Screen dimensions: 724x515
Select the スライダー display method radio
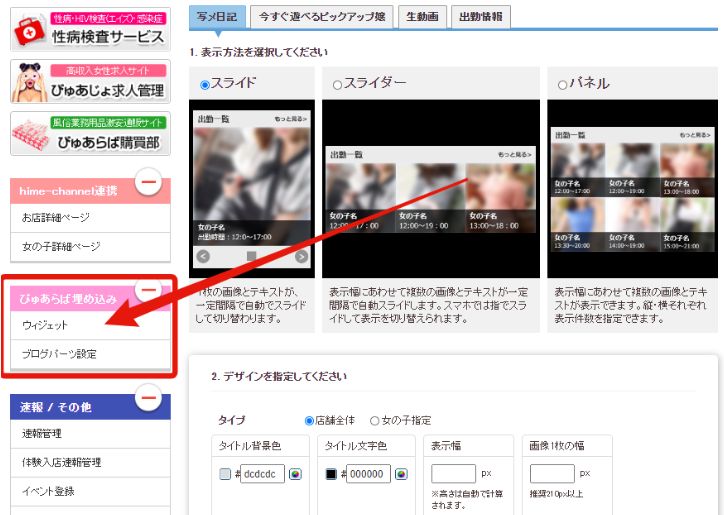pos(337,85)
